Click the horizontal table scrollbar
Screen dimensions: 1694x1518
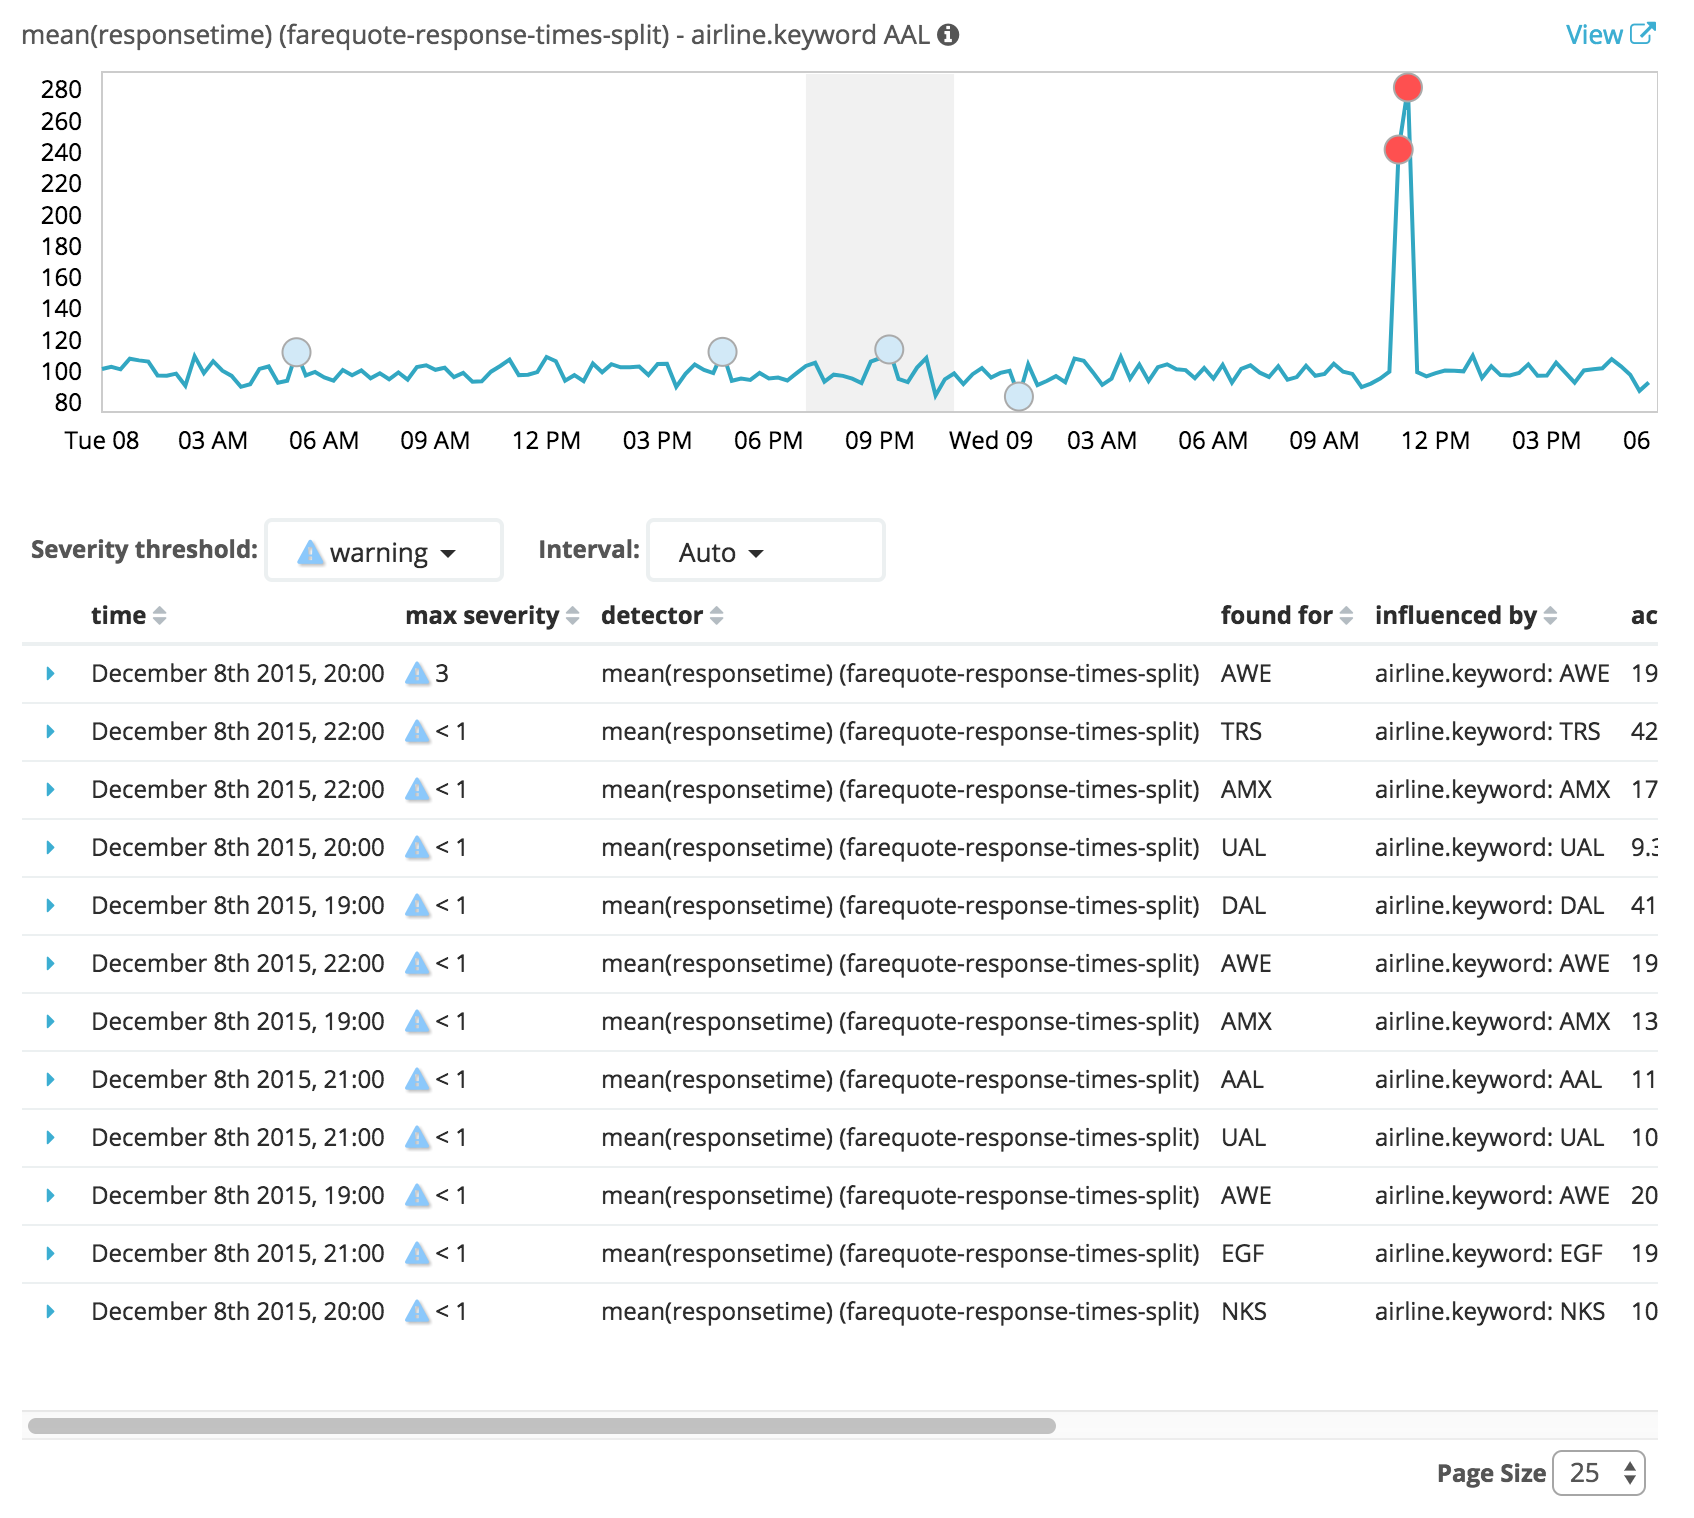tap(542, 1426)
